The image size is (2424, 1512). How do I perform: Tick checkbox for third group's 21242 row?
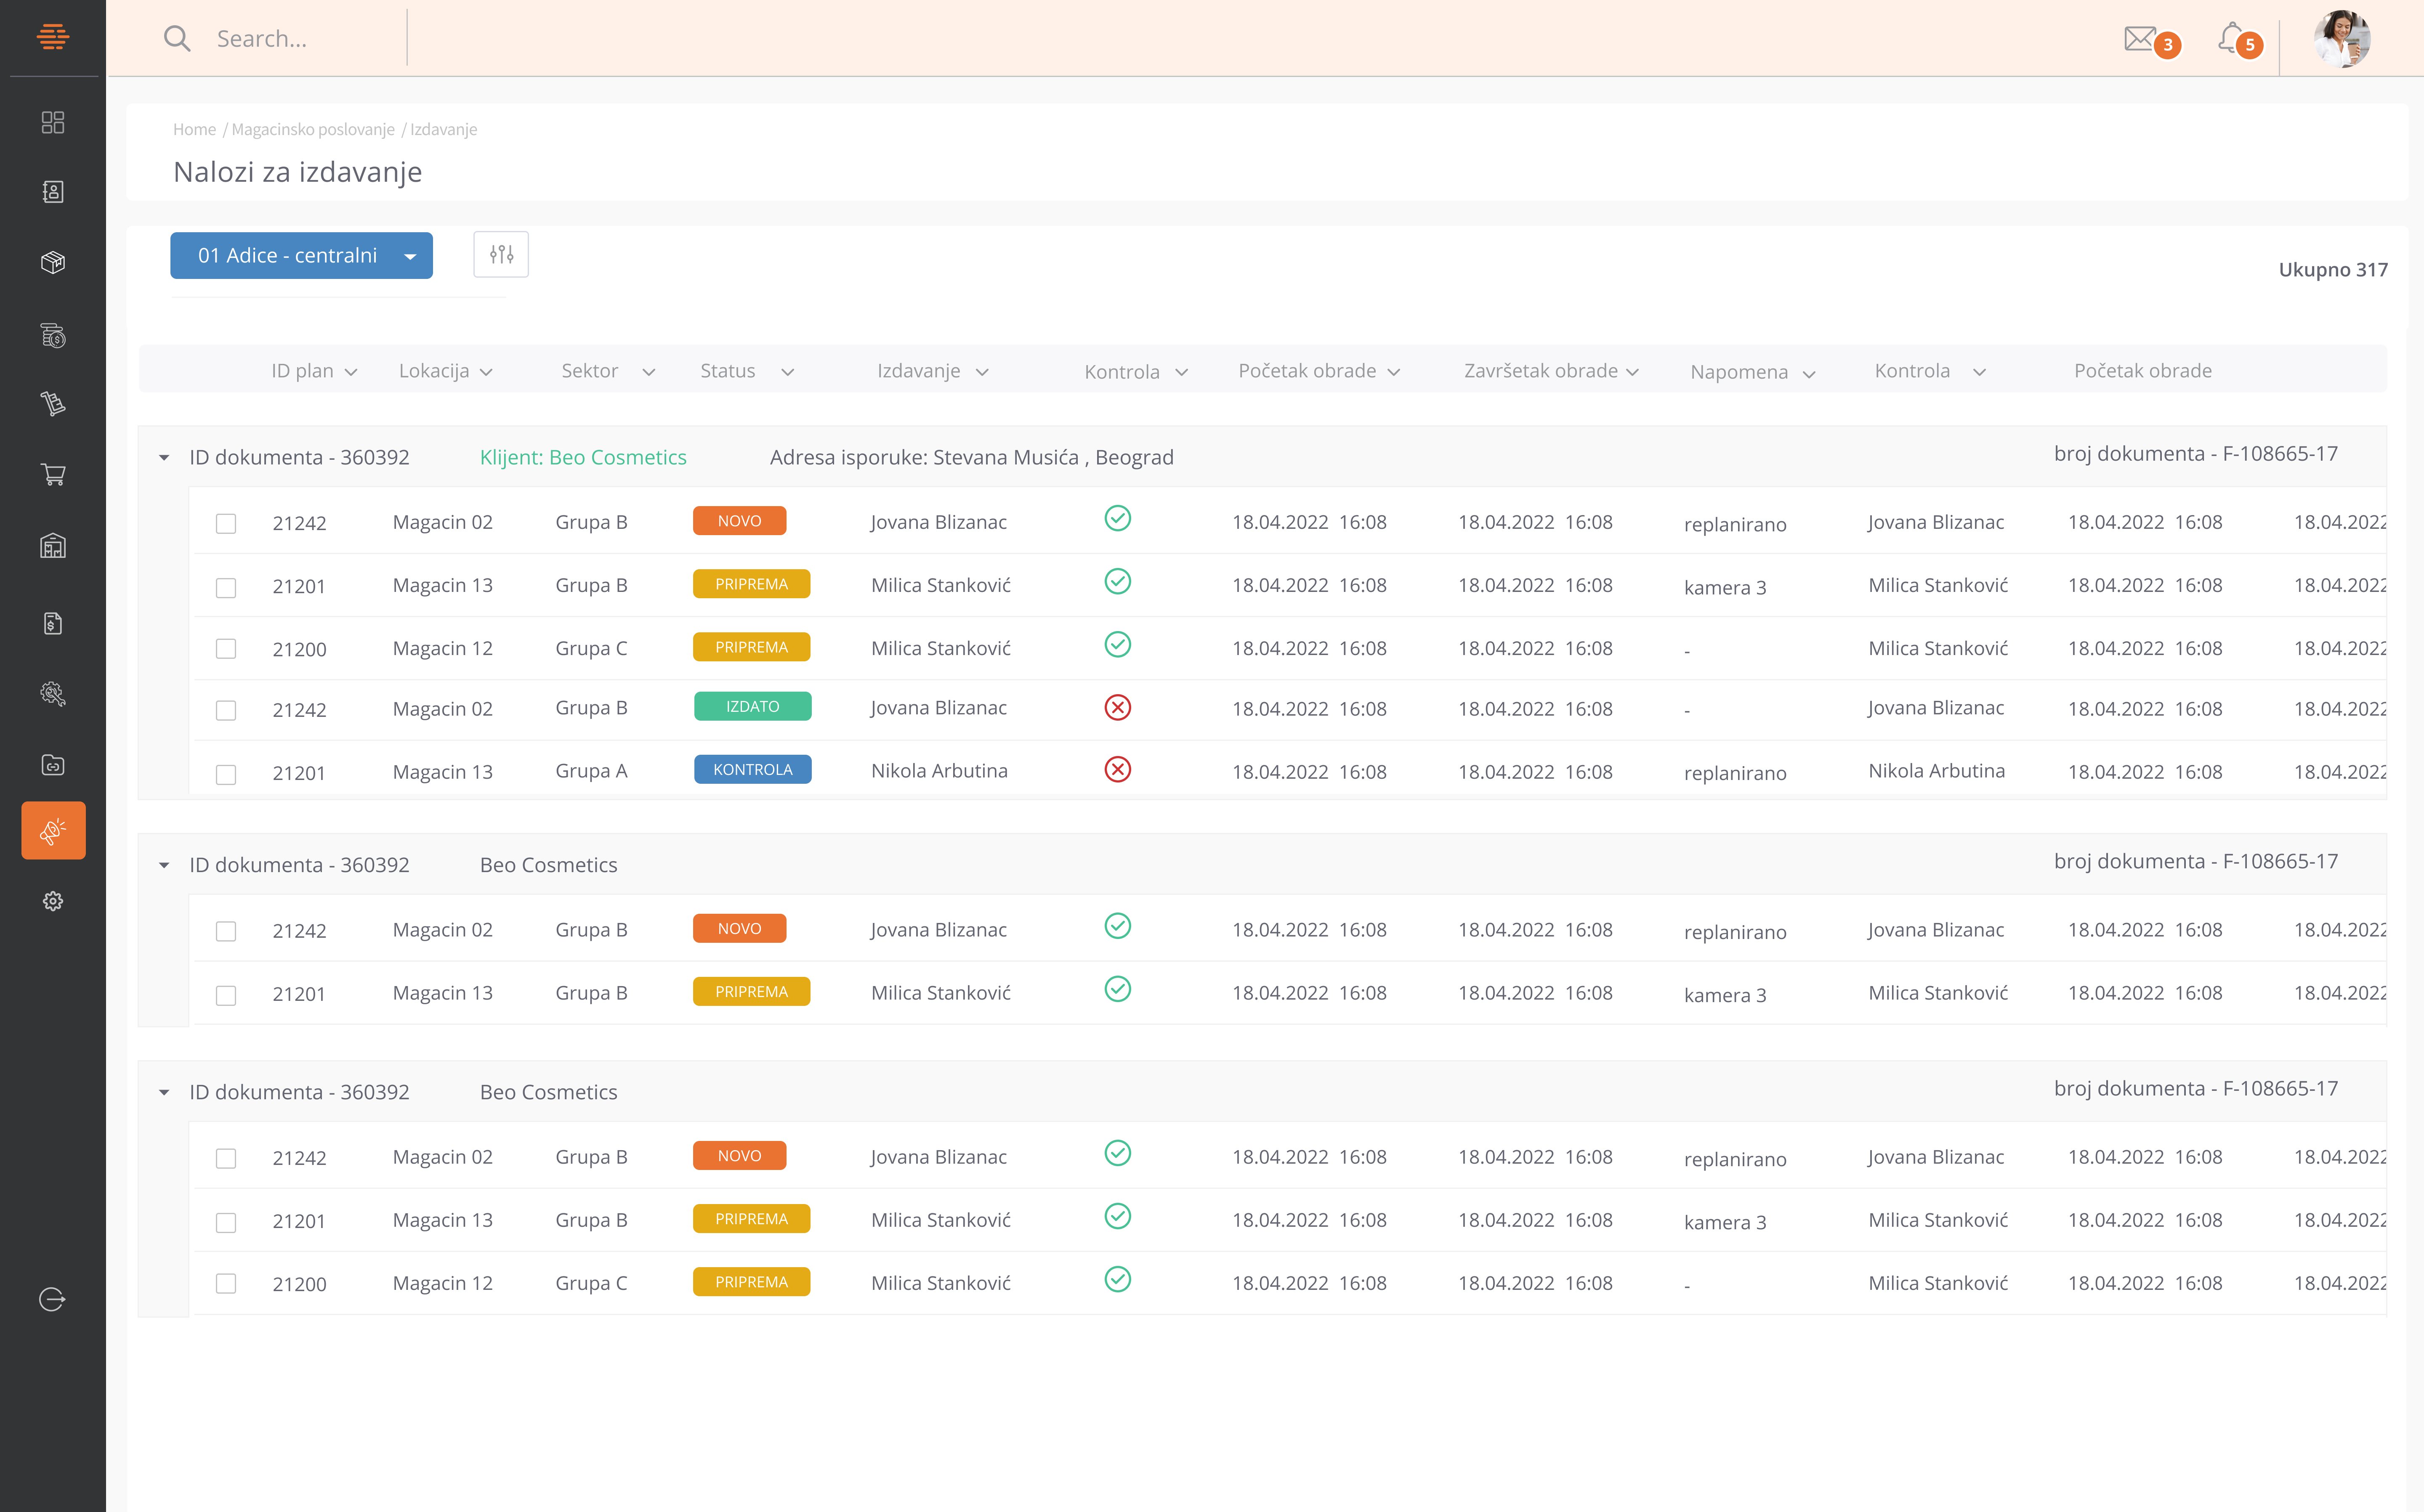pos(226,1159)
